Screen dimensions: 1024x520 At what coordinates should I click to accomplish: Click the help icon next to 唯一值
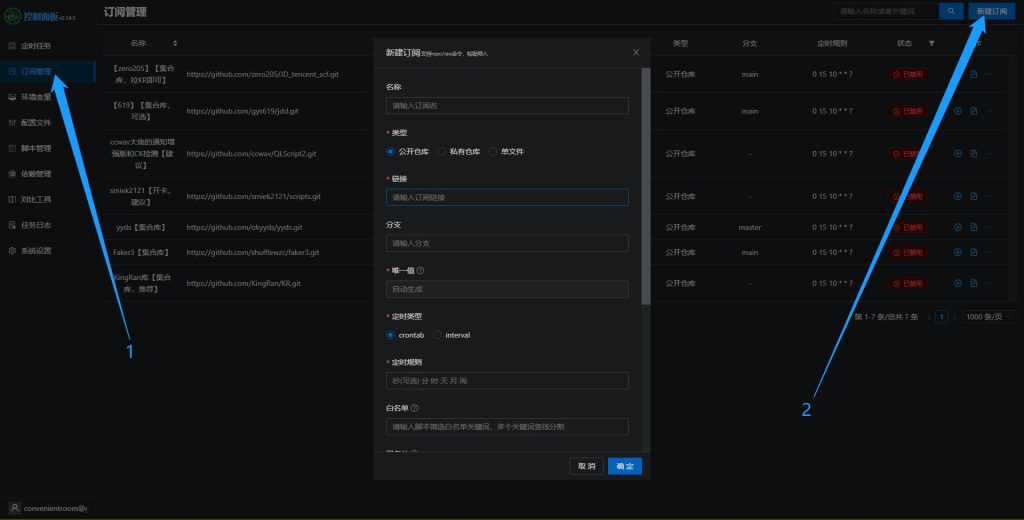421,270
